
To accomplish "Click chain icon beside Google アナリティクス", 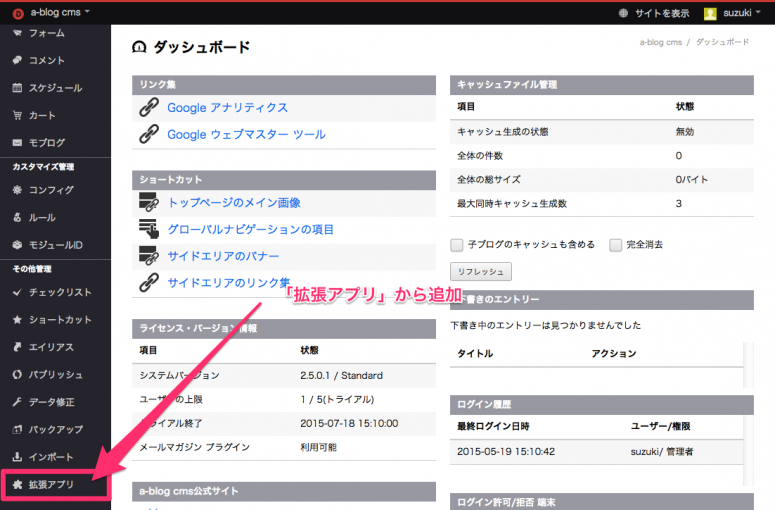I will [149, 107].
